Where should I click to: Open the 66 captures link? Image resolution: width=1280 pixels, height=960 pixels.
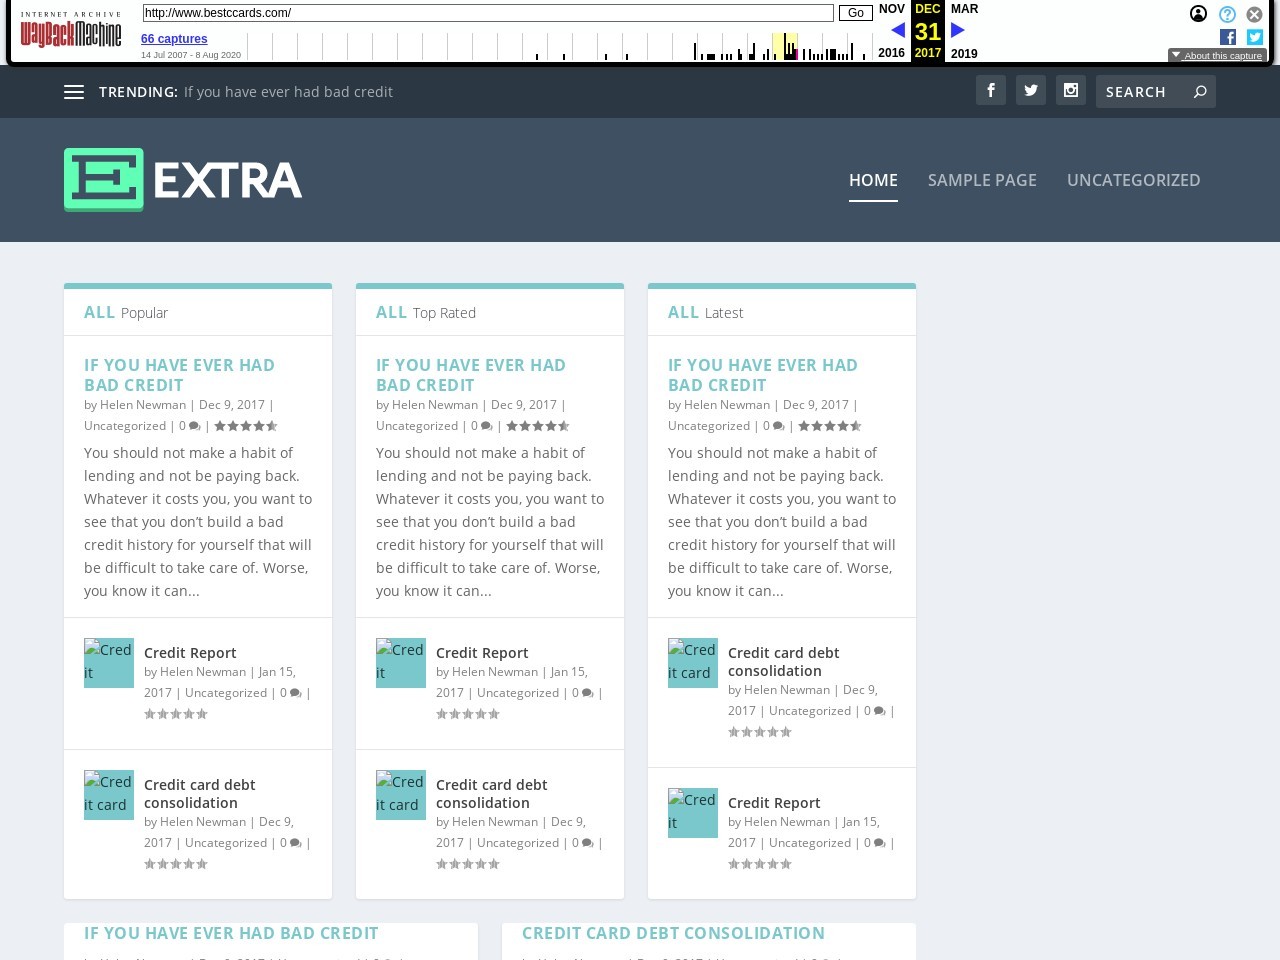click(x=174, y=39)
